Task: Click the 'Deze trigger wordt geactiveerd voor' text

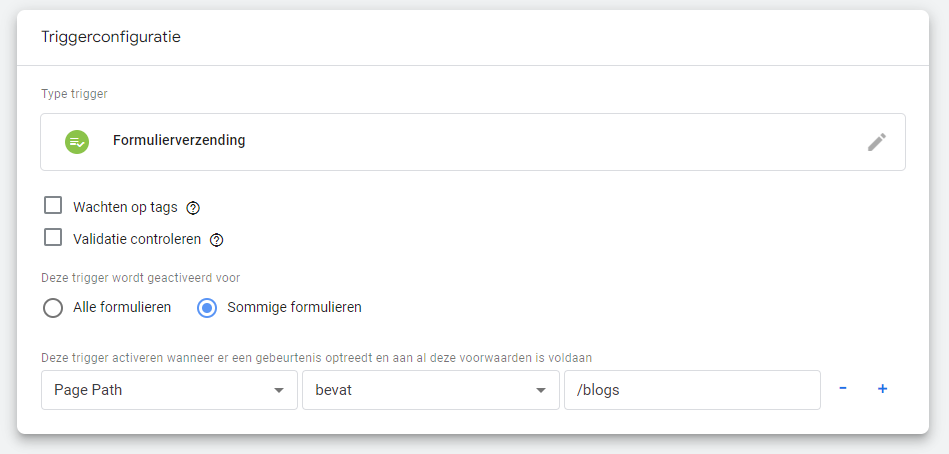Action: [140, 278]
